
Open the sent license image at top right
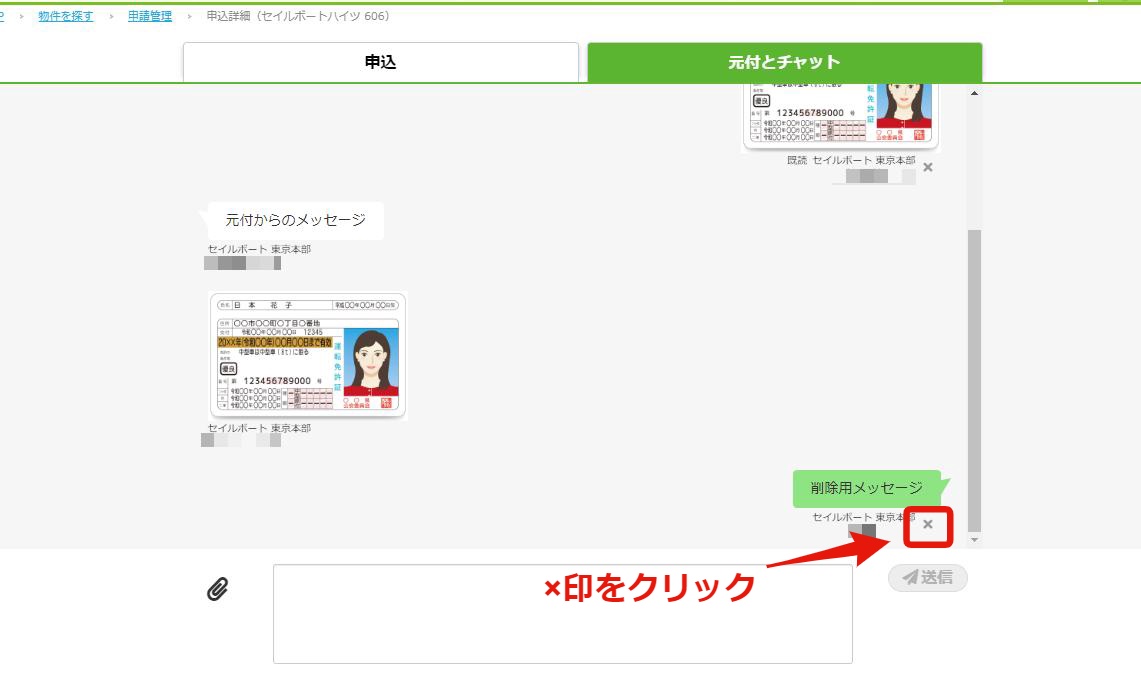(x=840, y=116)
